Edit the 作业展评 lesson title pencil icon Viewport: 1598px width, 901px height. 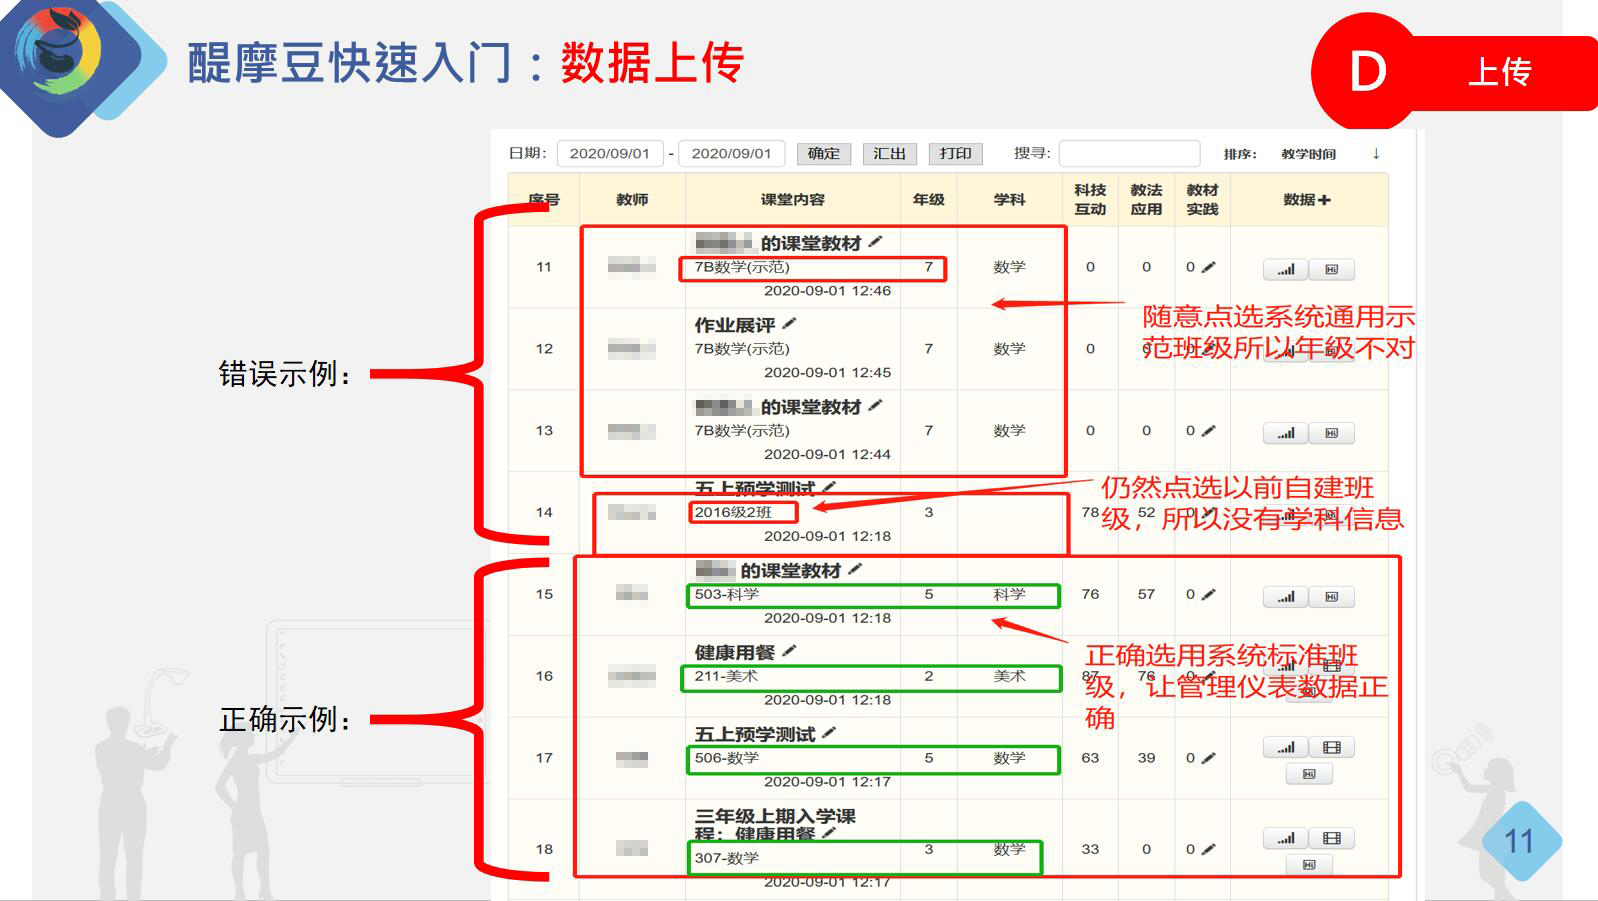[789, 324]
